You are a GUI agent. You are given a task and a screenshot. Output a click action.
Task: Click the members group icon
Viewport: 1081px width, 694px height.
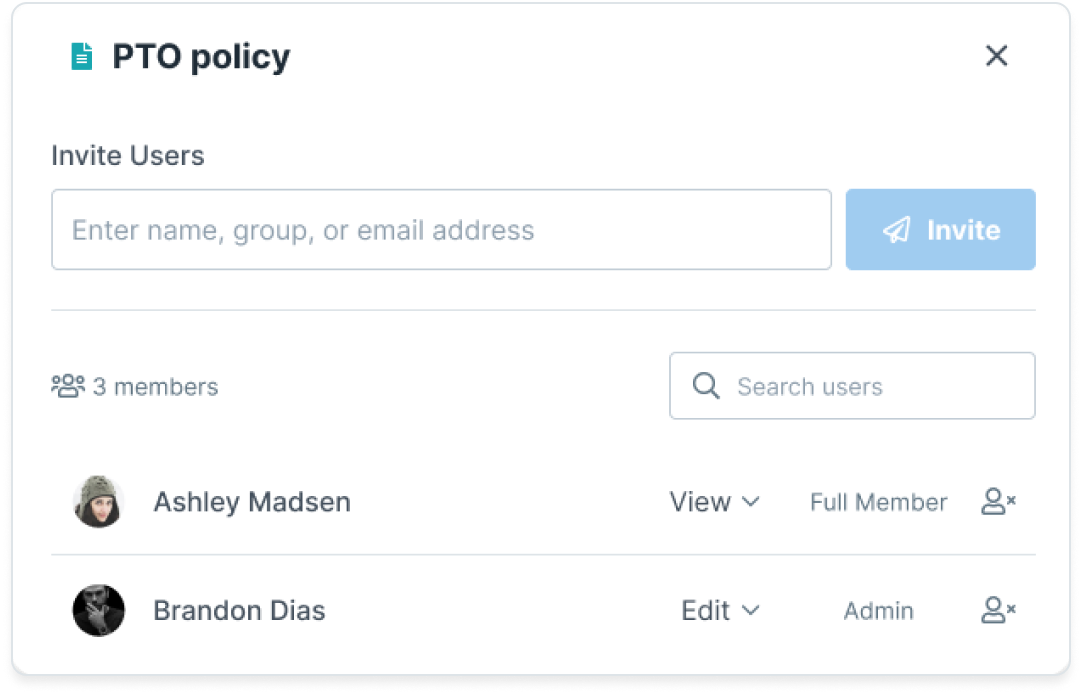coord(68,386)
